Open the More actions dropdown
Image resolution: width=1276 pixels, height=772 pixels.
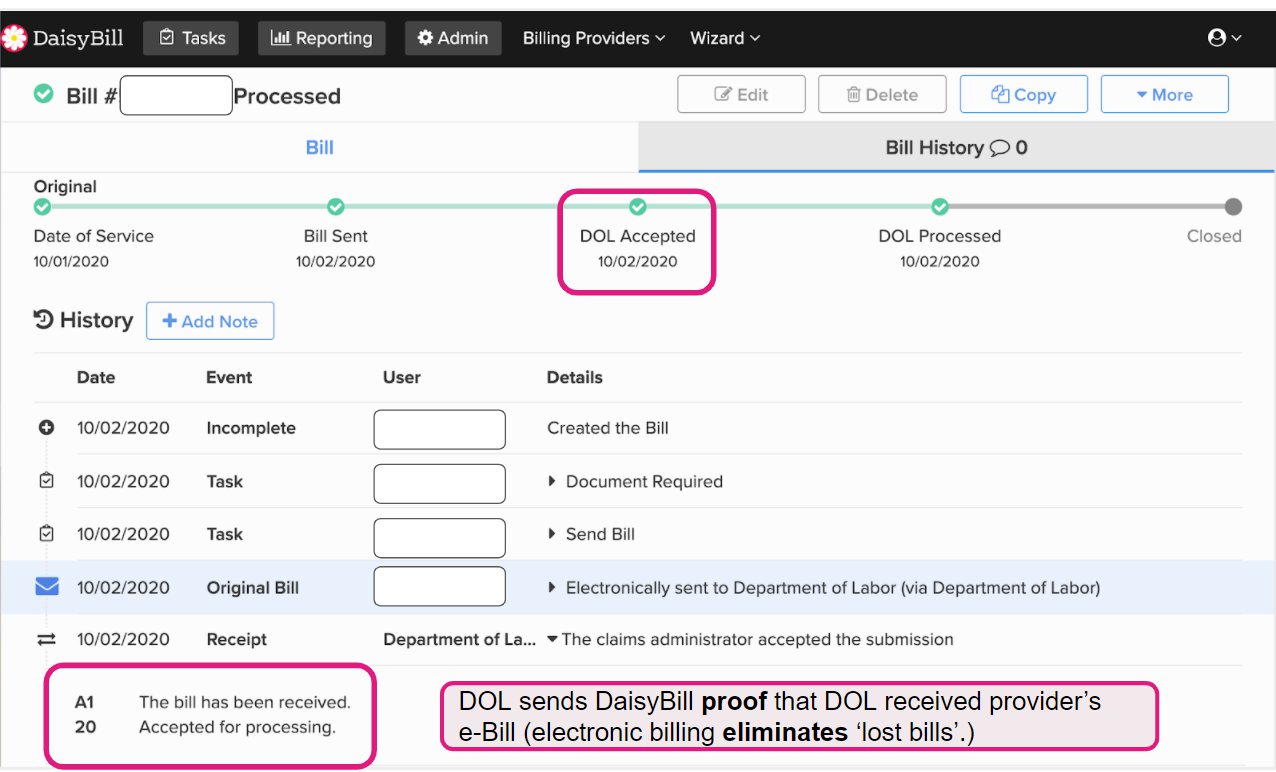coord(1164,95)
